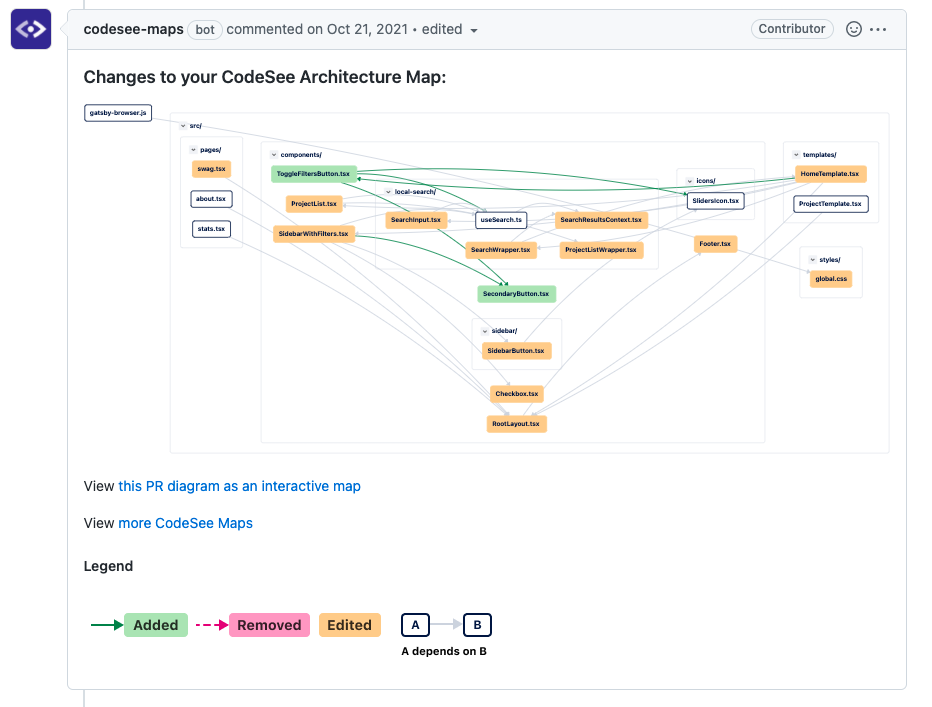The image size is (932, 707).
Task: Select the Footer.tsx node
Action: tap(715, 244)
